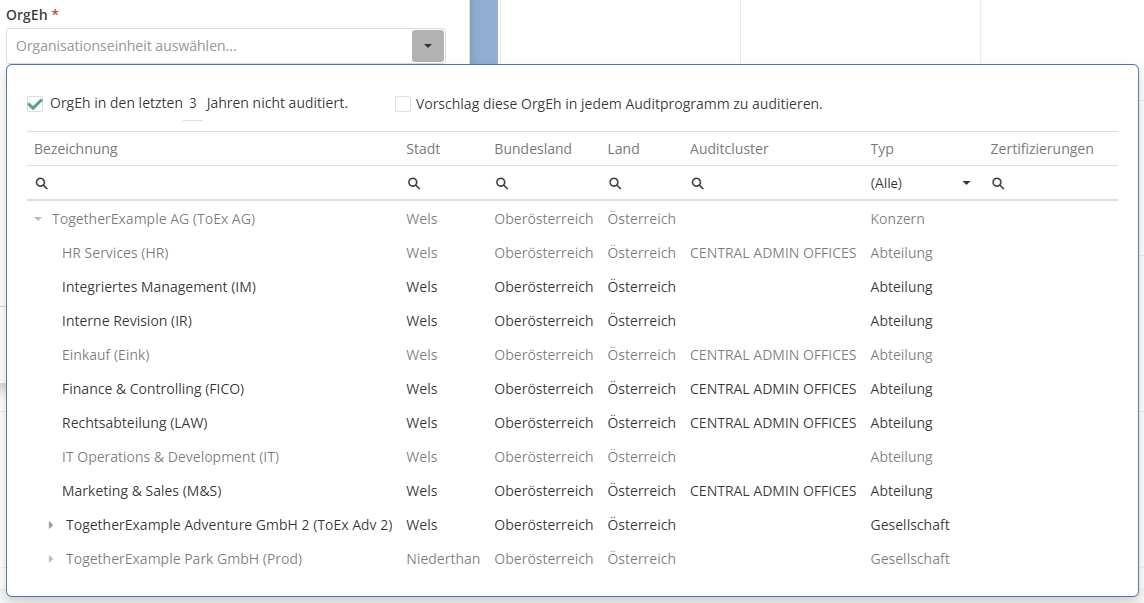Click the 'Organisationseinheit auswählen...' input field
This screenshot has height=603, width=1144.
tap(210, 46)
